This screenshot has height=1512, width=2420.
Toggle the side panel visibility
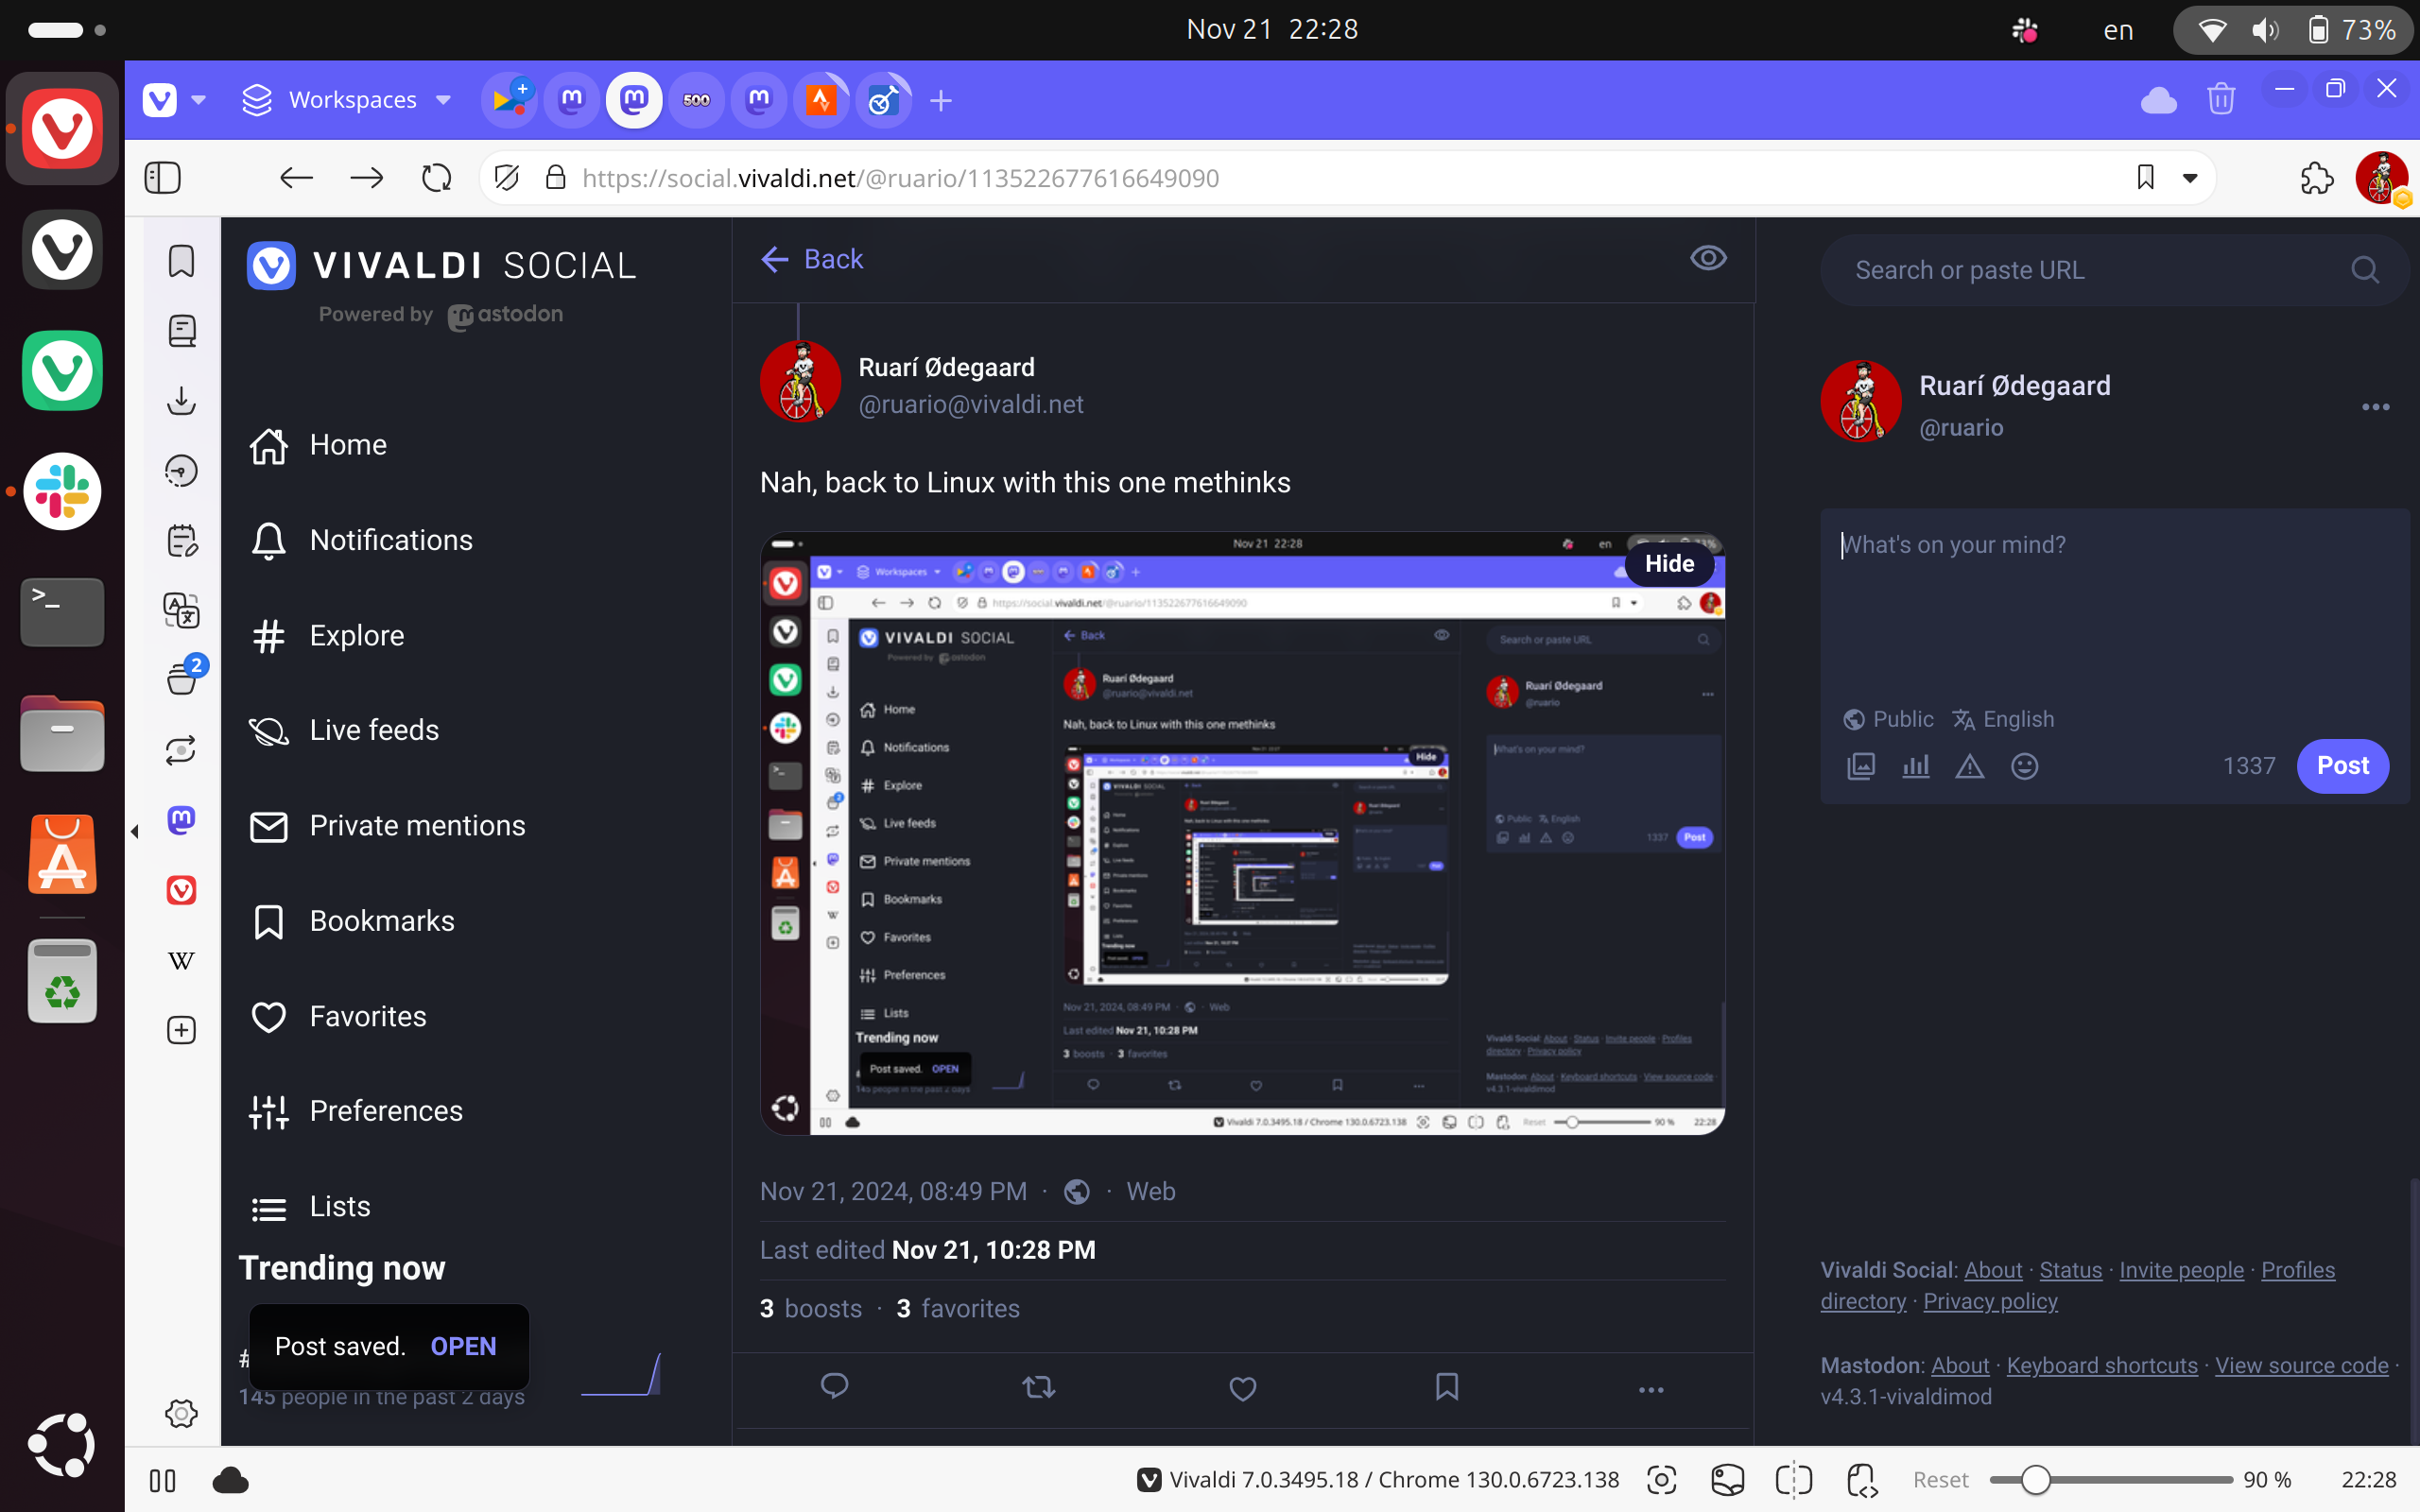[162, 178]
